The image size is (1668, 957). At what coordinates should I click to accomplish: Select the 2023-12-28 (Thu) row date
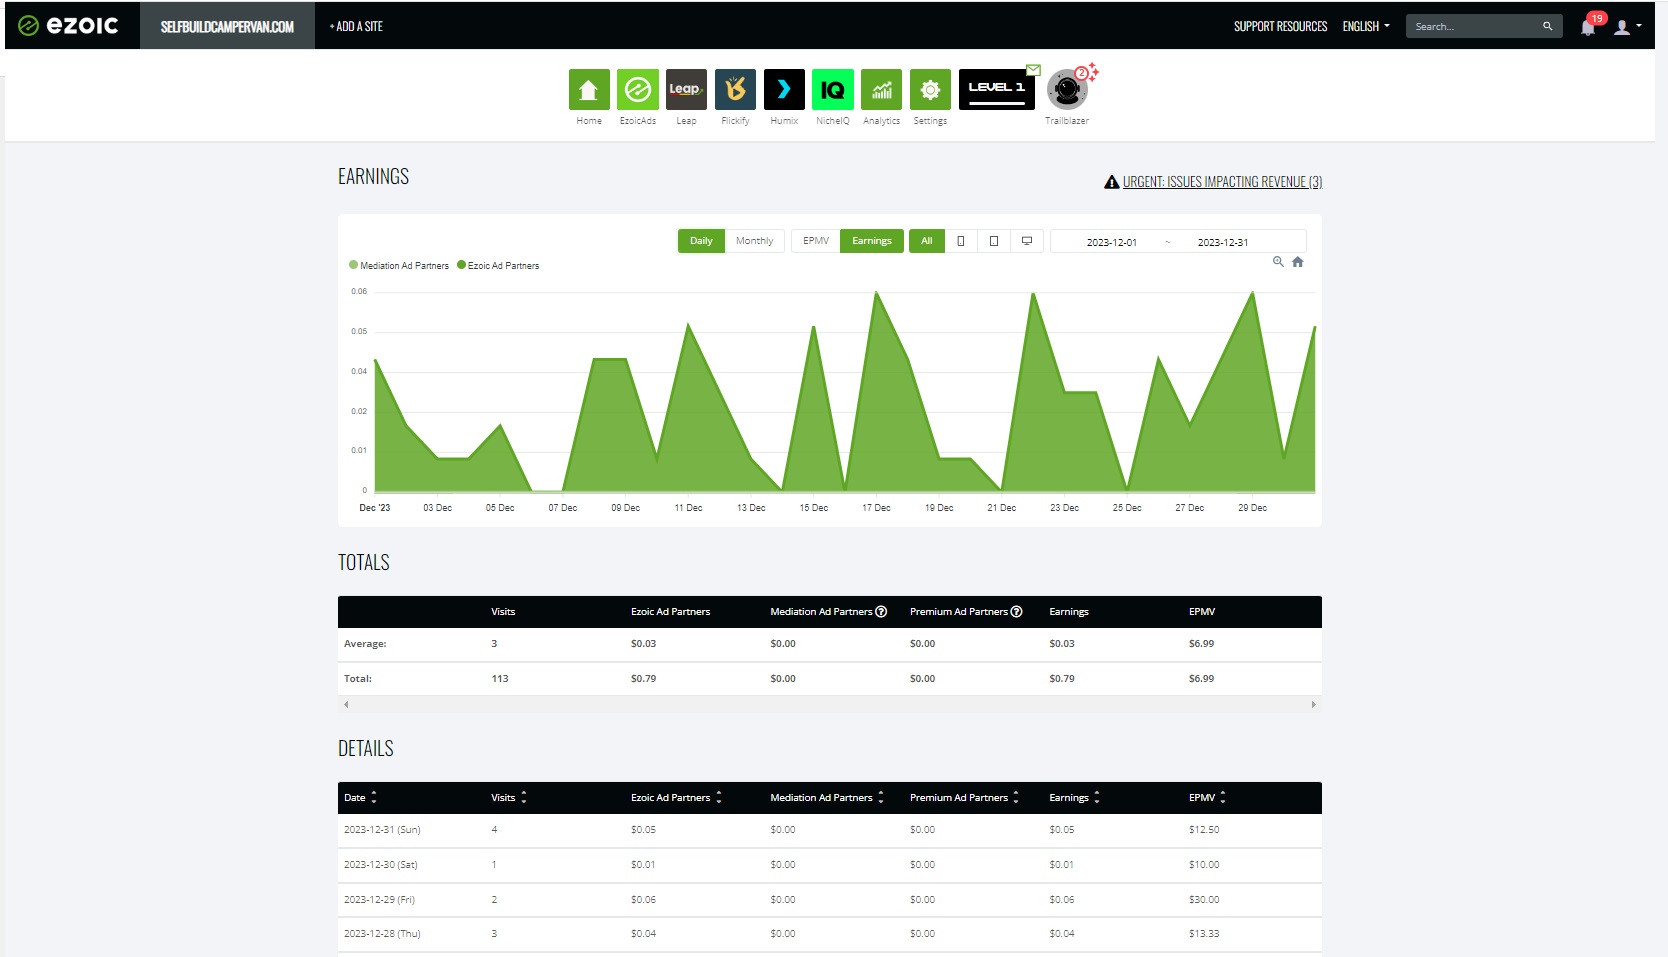click(382, 934)
